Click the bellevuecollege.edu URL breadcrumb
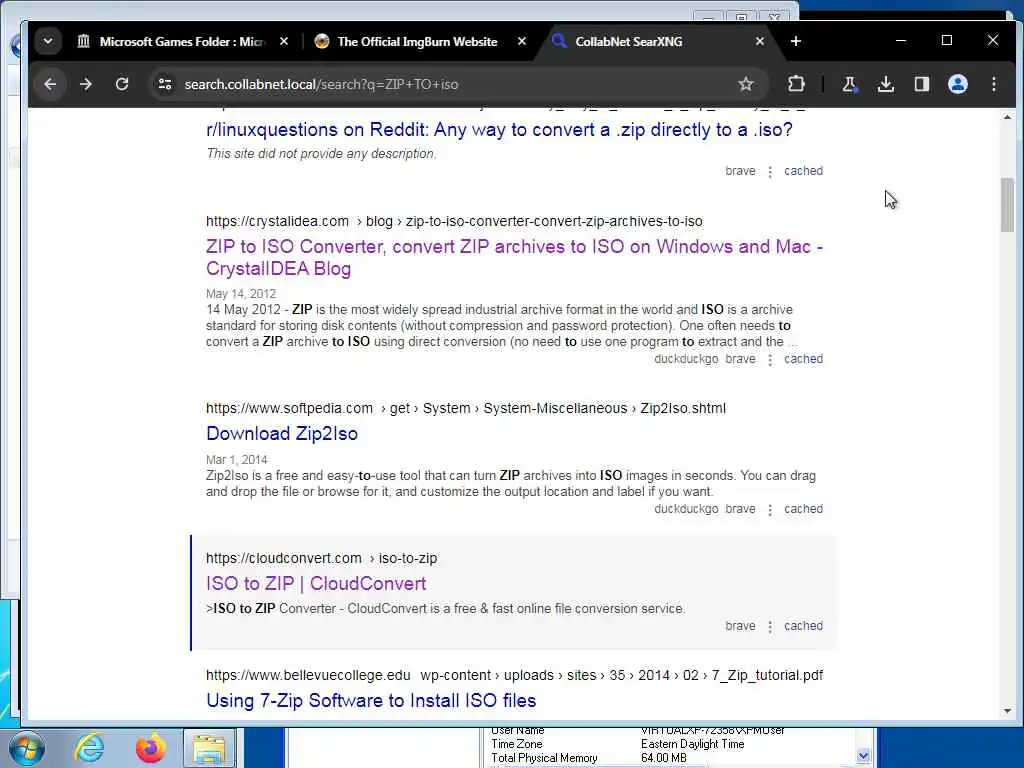The width and height of the screenshot is (1024, 768). (514, 675)
